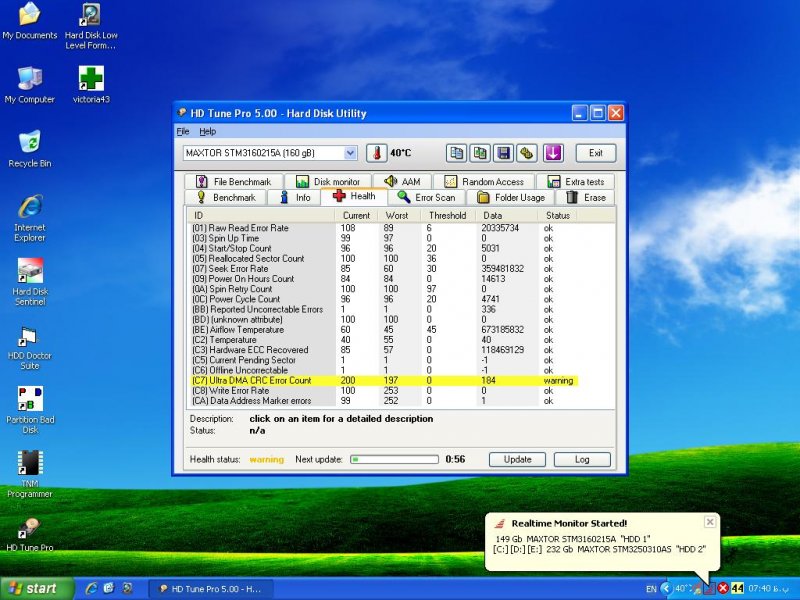800x600 pixels.
Task: Open the Partition Bad Disk shortcut
Action: tap(30, 410)
